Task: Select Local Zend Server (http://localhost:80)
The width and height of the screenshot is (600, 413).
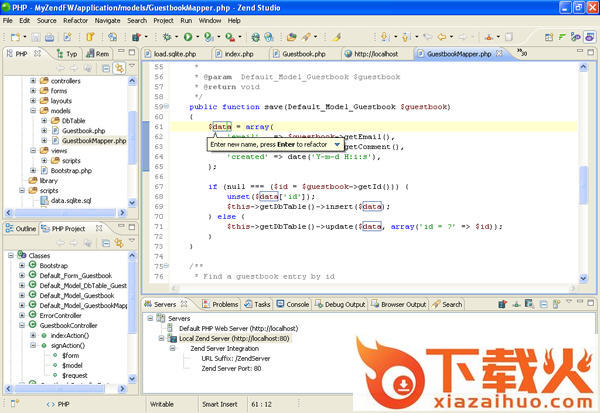Action: point(231,338)
